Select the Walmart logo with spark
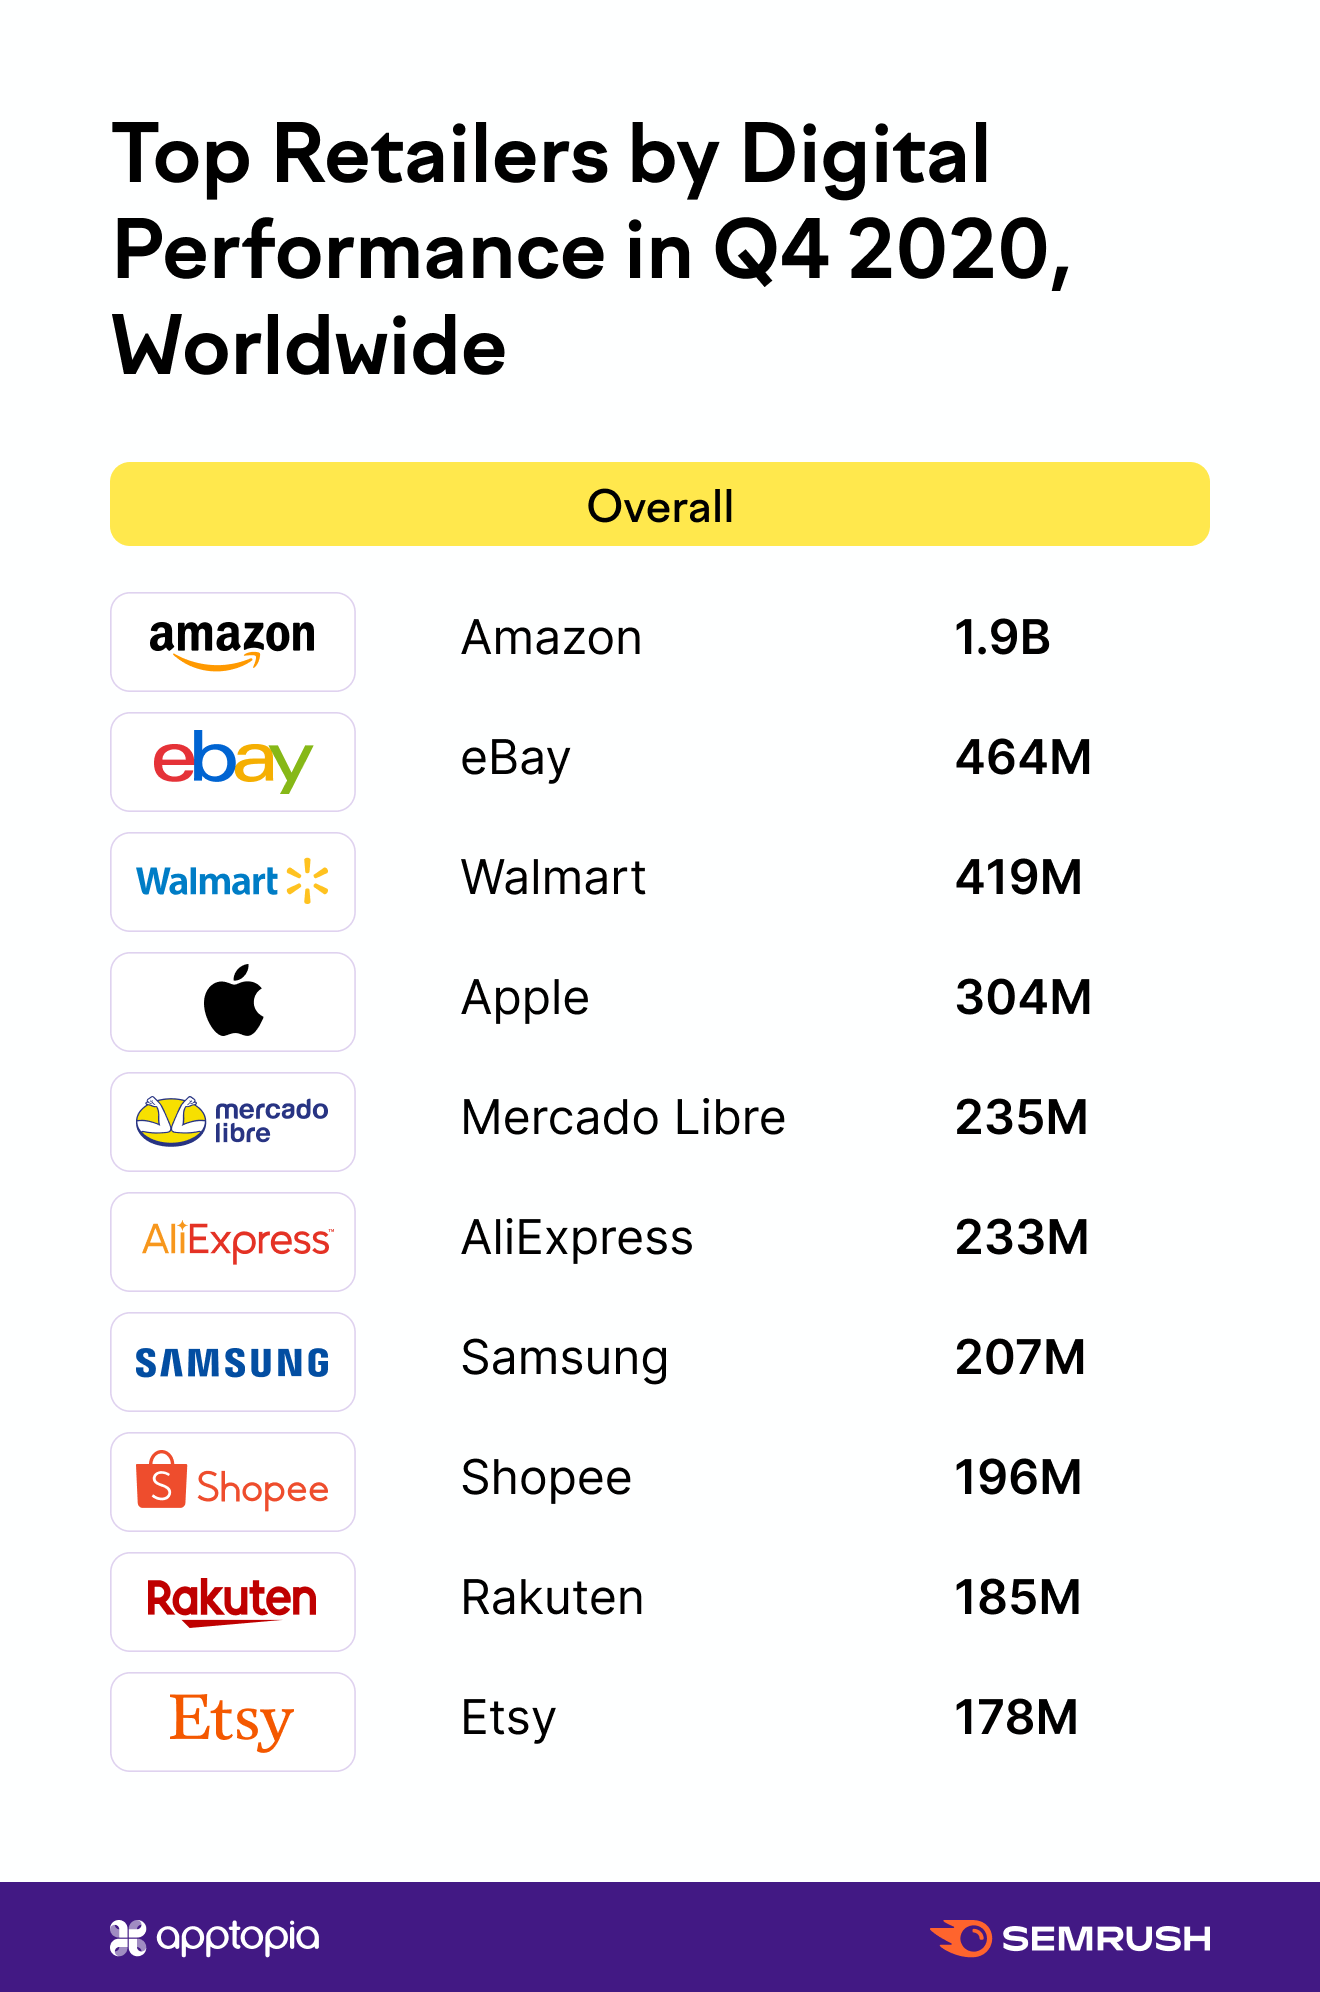1320x1992 pixels. [x=232, y=882]
